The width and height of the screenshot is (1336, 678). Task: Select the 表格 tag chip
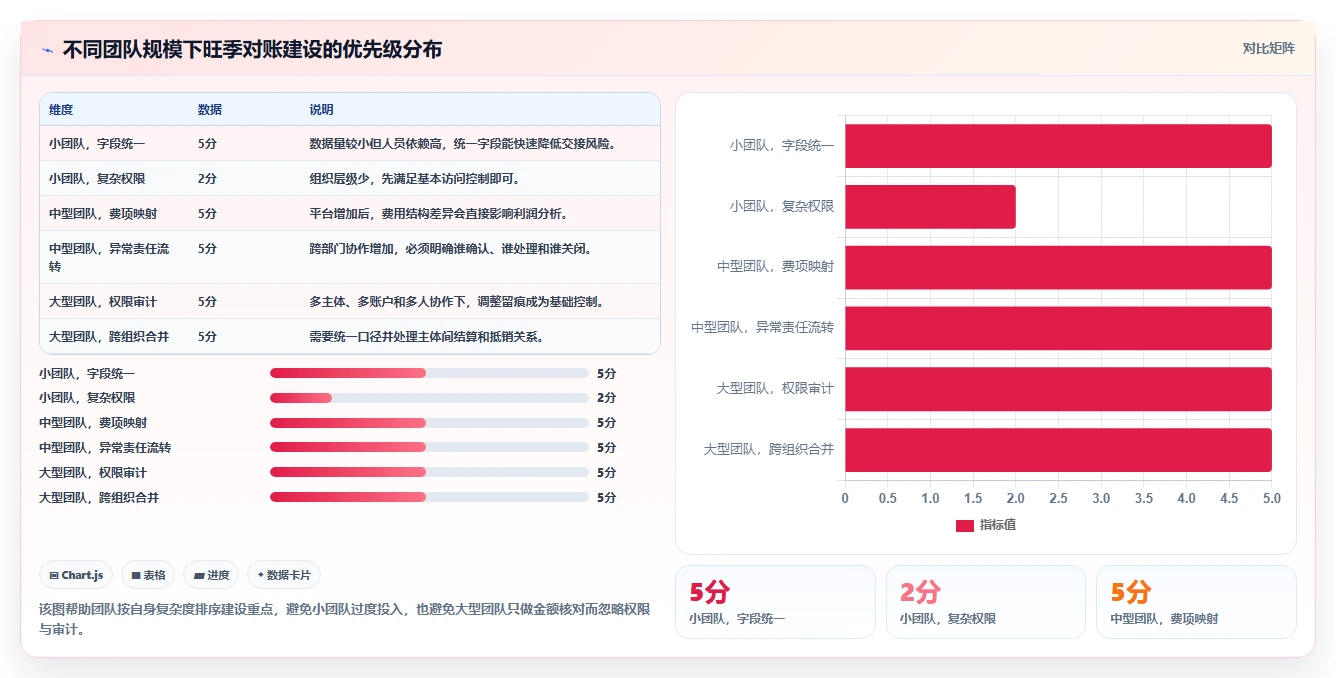[x=148, y=575]
